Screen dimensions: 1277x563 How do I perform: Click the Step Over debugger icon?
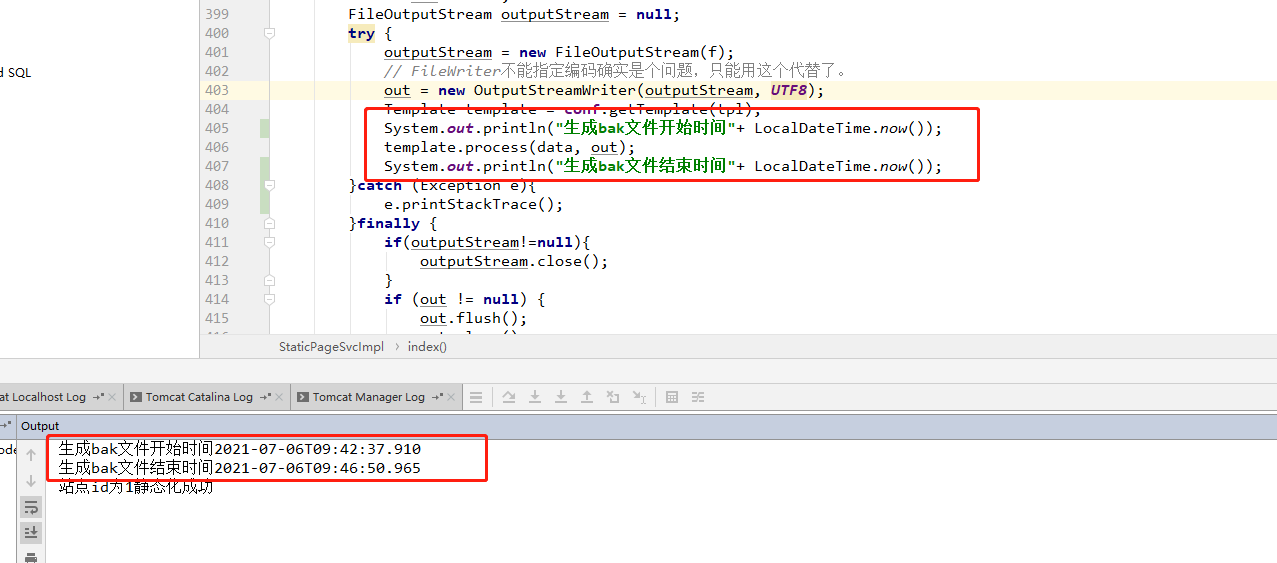pyautogui.click(x=509, y=397)
